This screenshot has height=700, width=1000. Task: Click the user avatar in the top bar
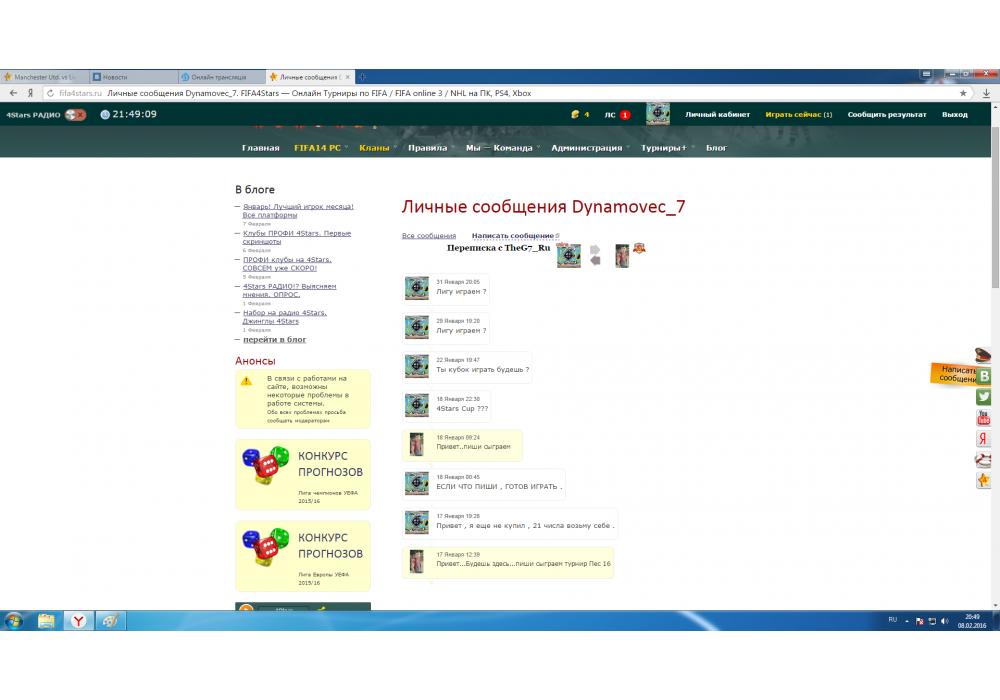658,114
